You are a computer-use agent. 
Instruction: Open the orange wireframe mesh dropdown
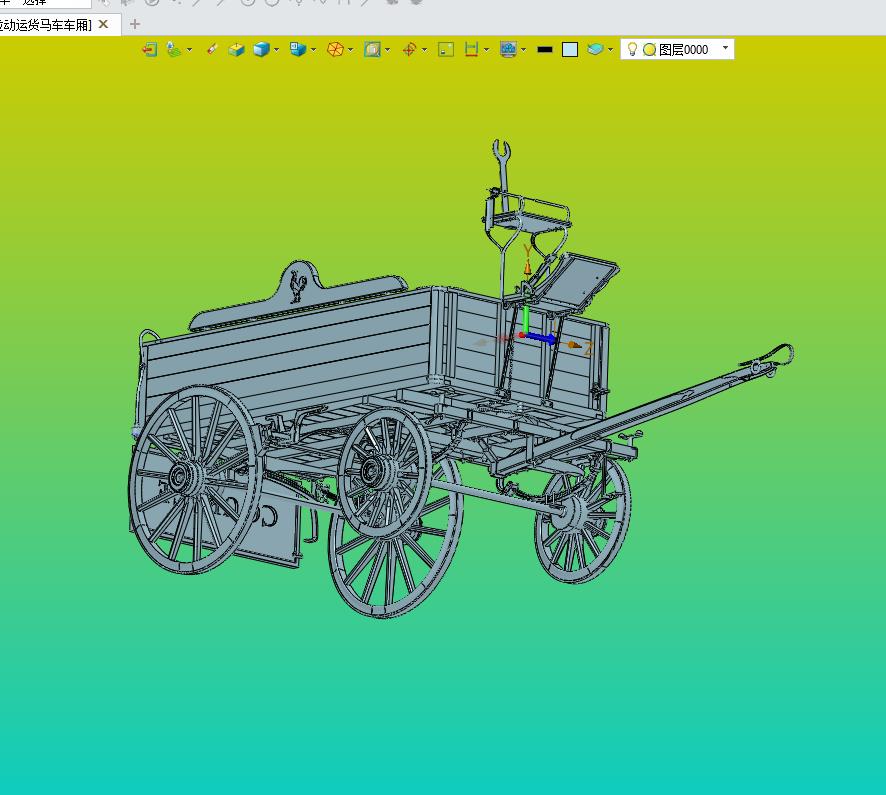(x=350, y=50)
